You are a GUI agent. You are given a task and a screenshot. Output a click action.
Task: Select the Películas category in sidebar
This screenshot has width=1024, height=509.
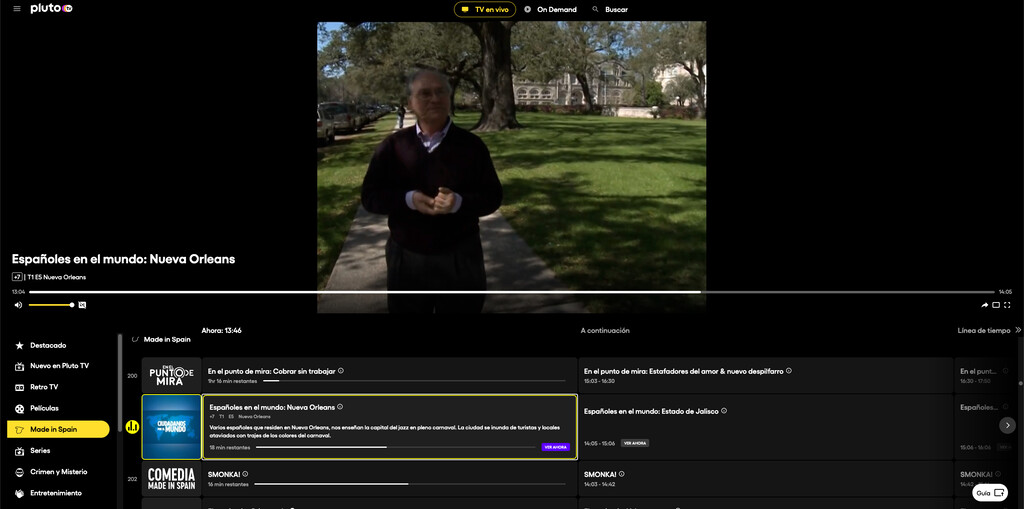(x=44, y=408)
